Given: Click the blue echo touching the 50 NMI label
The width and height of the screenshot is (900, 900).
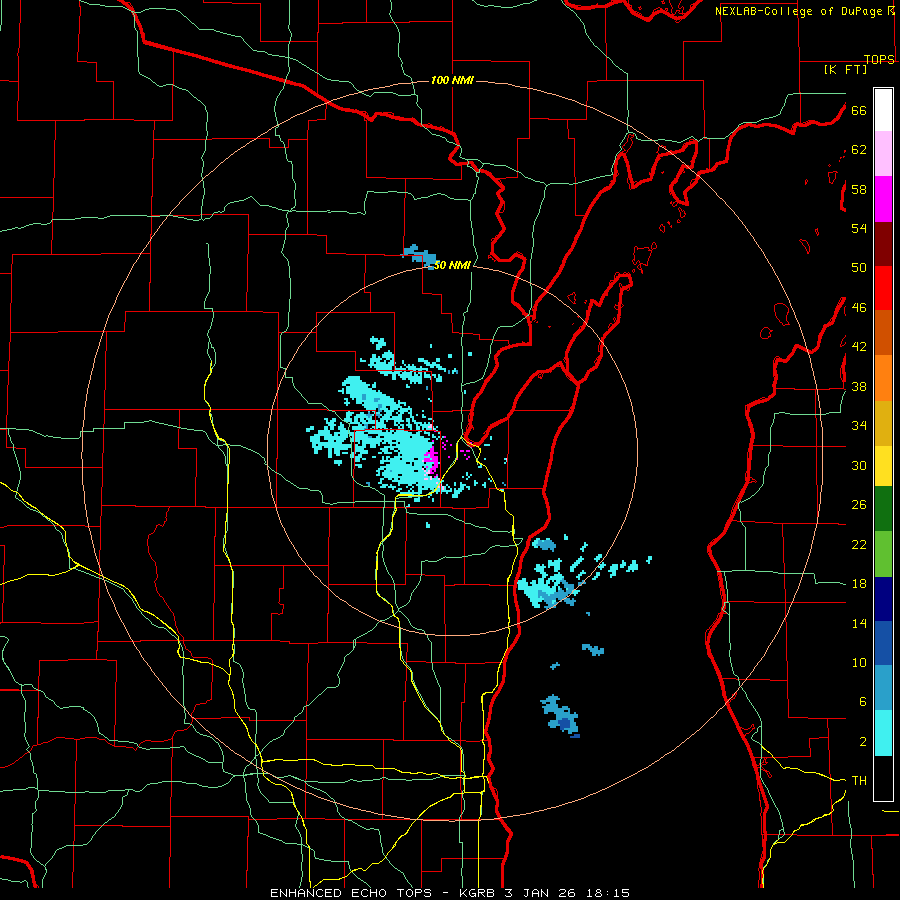Looking at the screenshot, I should [420, 256].
